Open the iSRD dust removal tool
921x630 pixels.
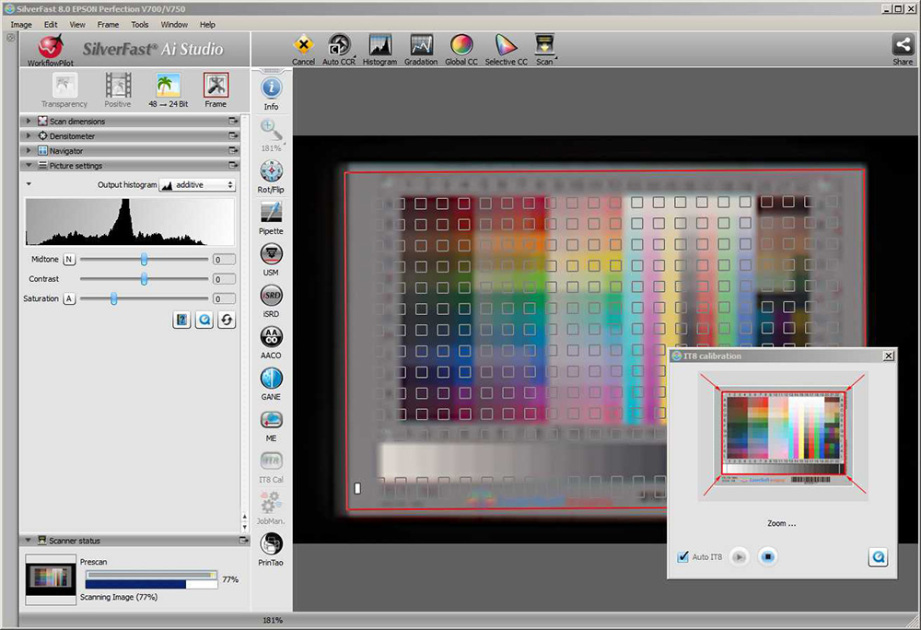pyautogui.click(x=271, y=296)
